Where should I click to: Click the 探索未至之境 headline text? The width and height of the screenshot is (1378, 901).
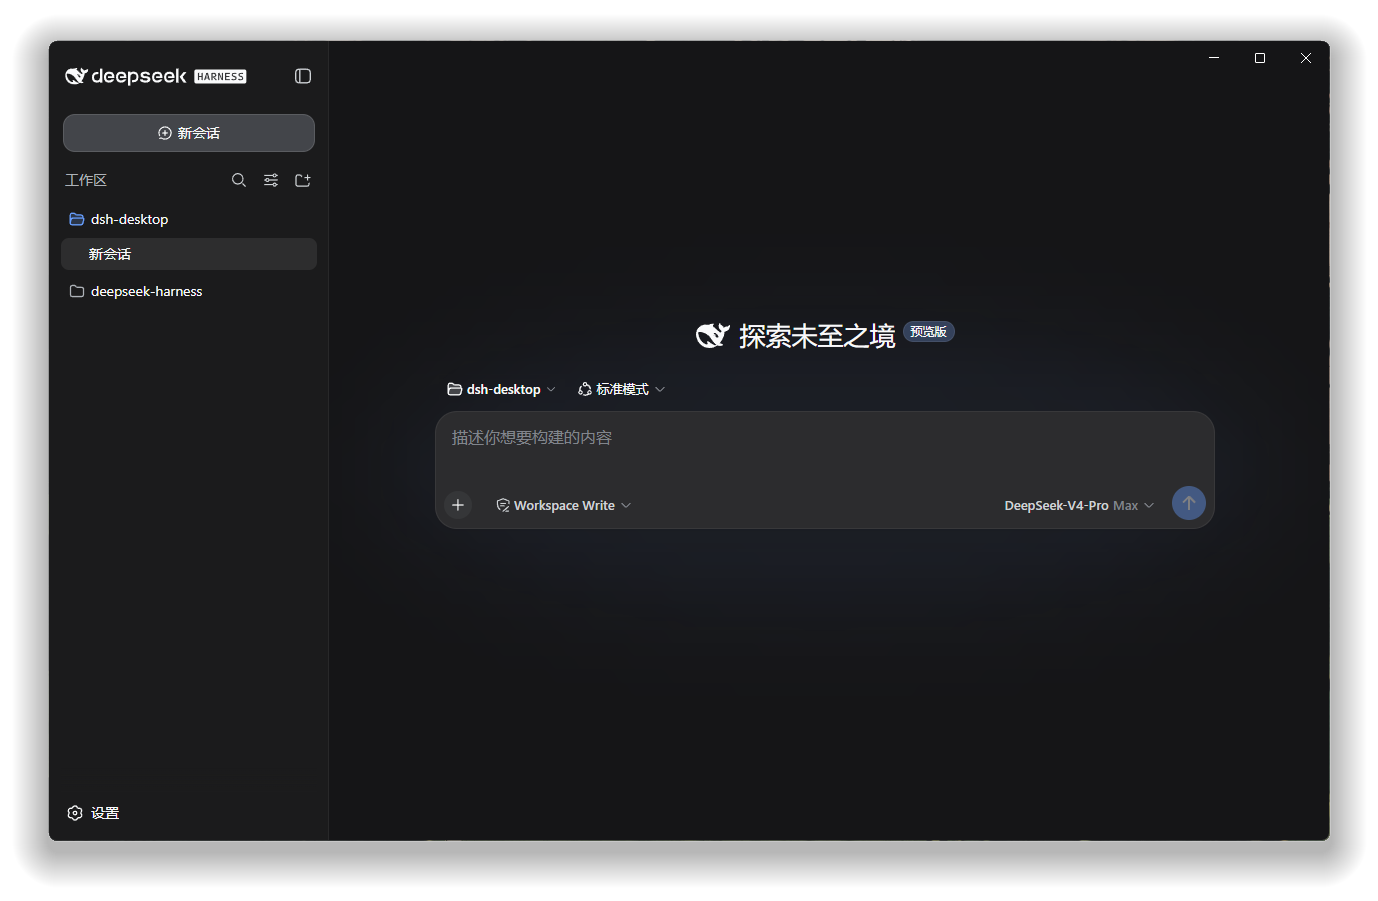(817, 336)
